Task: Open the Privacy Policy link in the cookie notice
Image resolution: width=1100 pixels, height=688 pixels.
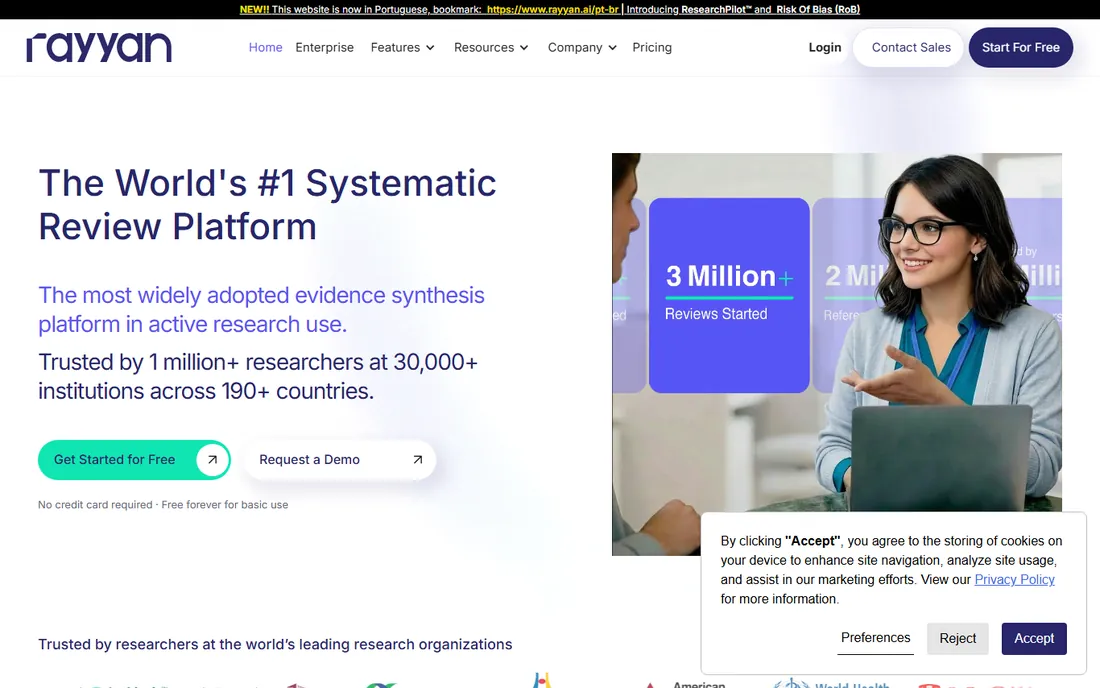Action: [1014, 579]
